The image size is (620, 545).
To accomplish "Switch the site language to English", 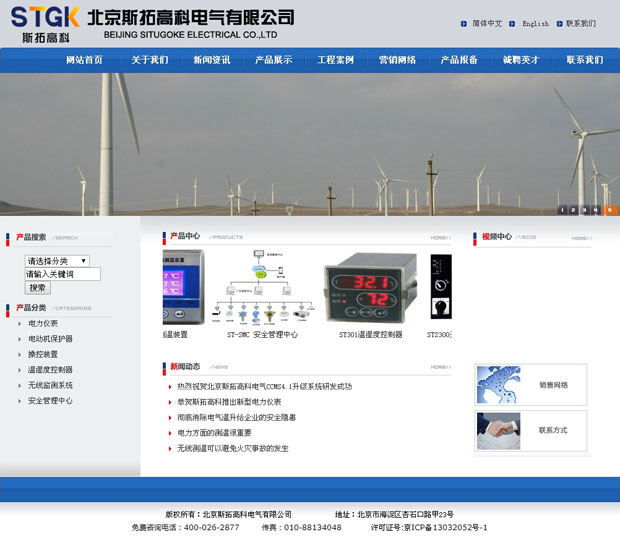I will click(535, 24).
